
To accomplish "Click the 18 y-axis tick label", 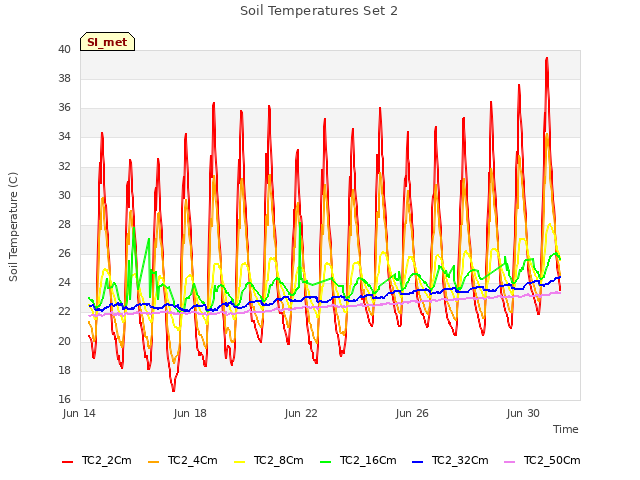I will (64, 370).
